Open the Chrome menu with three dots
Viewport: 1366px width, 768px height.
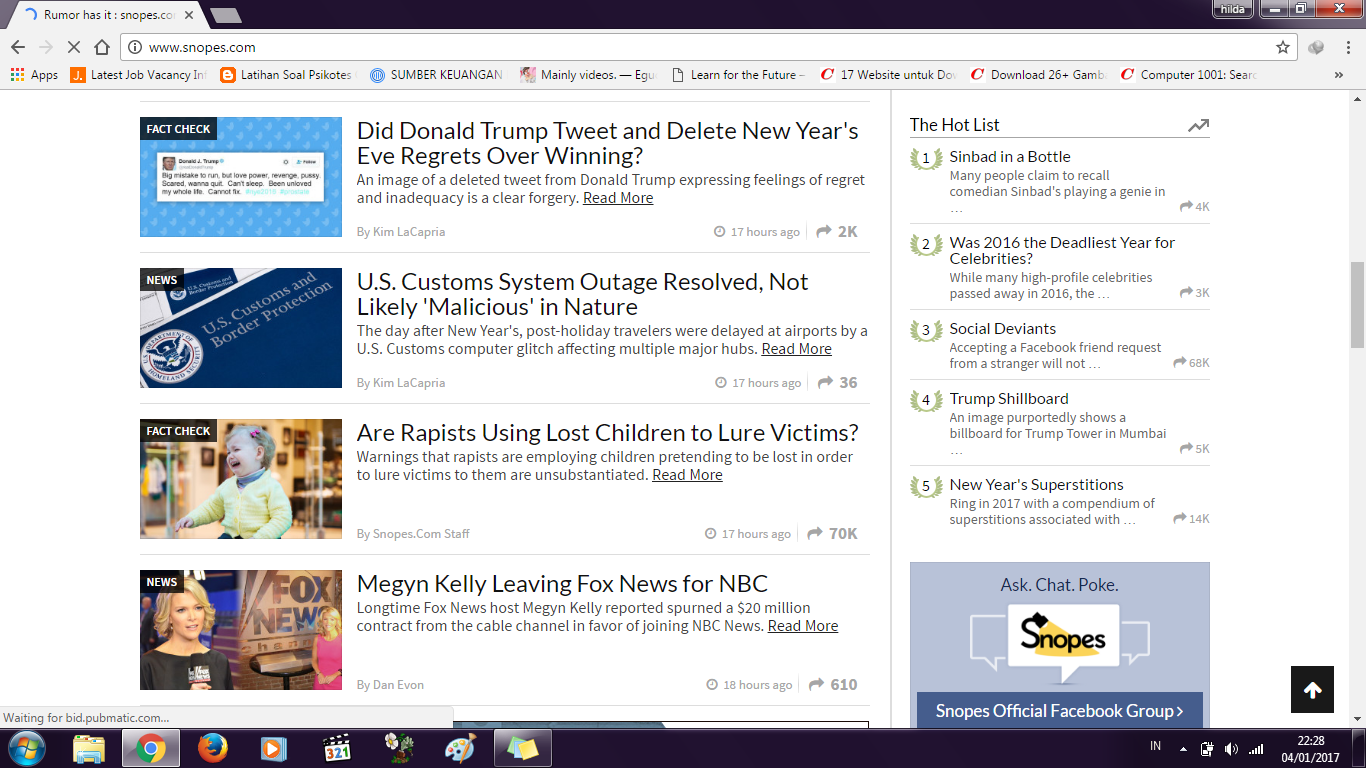point(1347,47)
